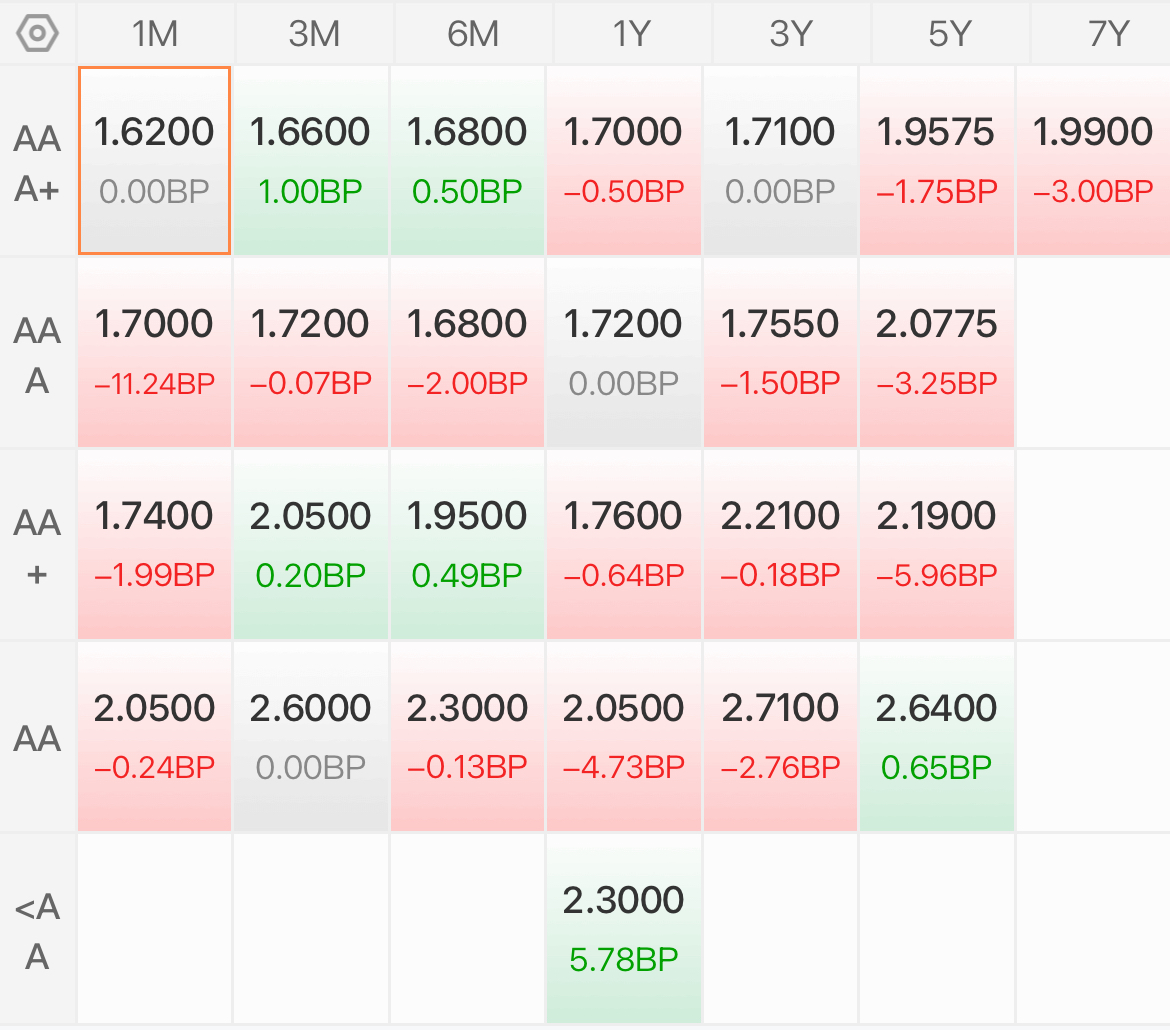Click the AAA rating row label

tap(37, 355)
